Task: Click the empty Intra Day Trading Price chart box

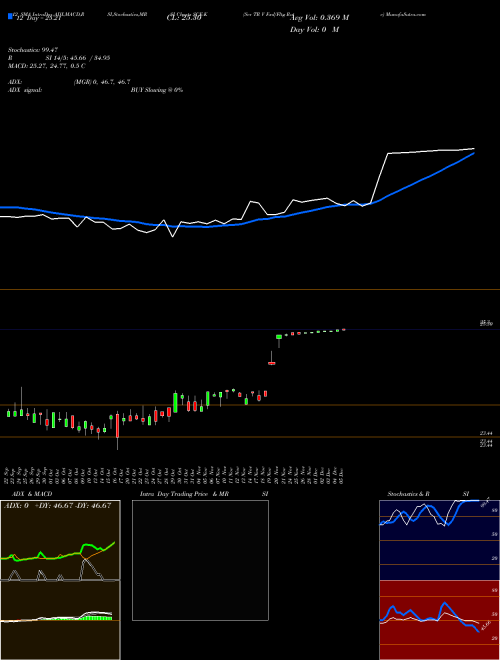Action: [x=200, y=560]
